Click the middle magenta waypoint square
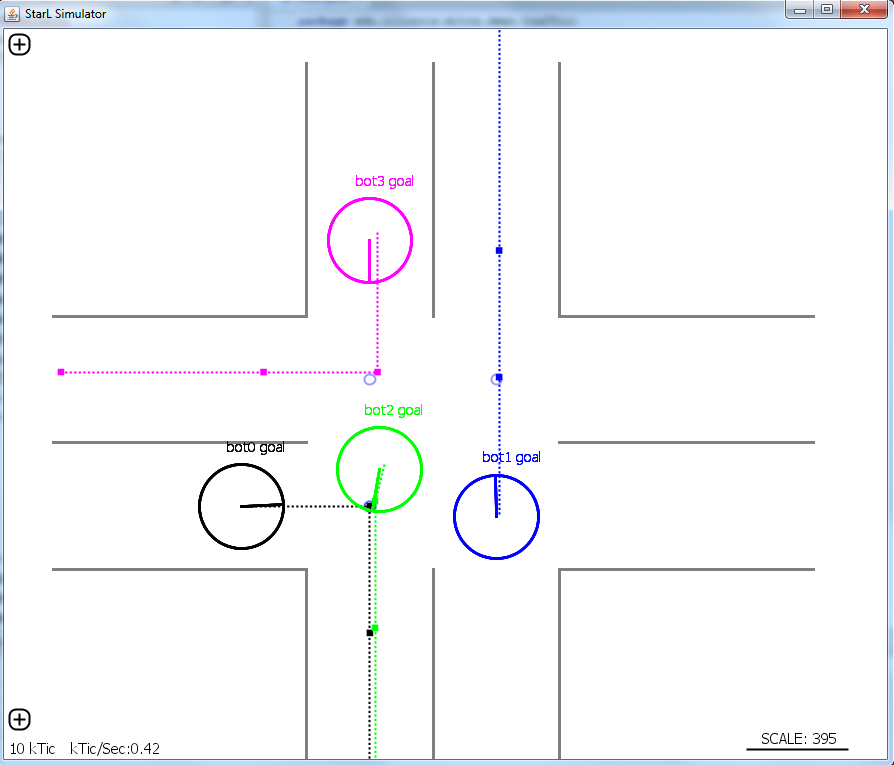 pyautogui.click(x=263, y=372)
